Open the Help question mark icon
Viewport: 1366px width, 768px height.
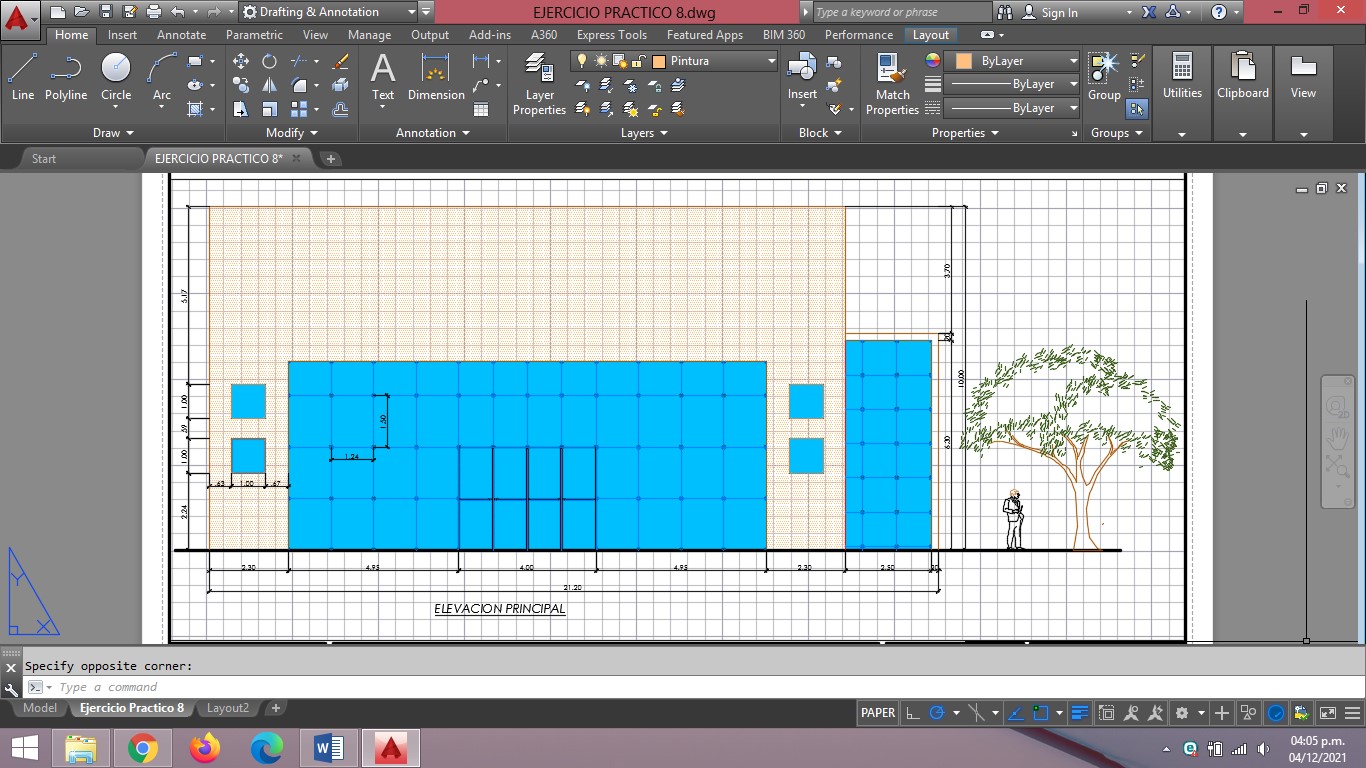[x=1218, y=12]
